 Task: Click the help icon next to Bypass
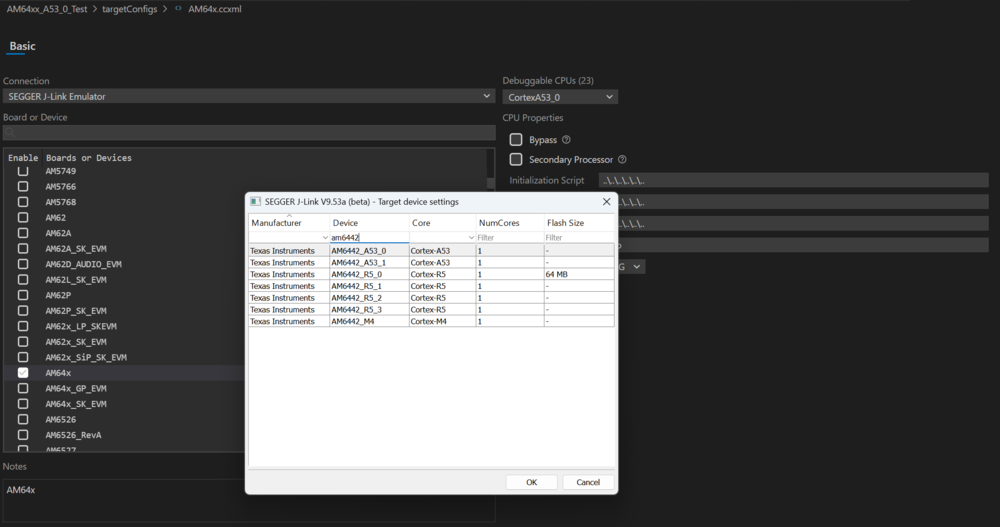[x=566, y=140]
